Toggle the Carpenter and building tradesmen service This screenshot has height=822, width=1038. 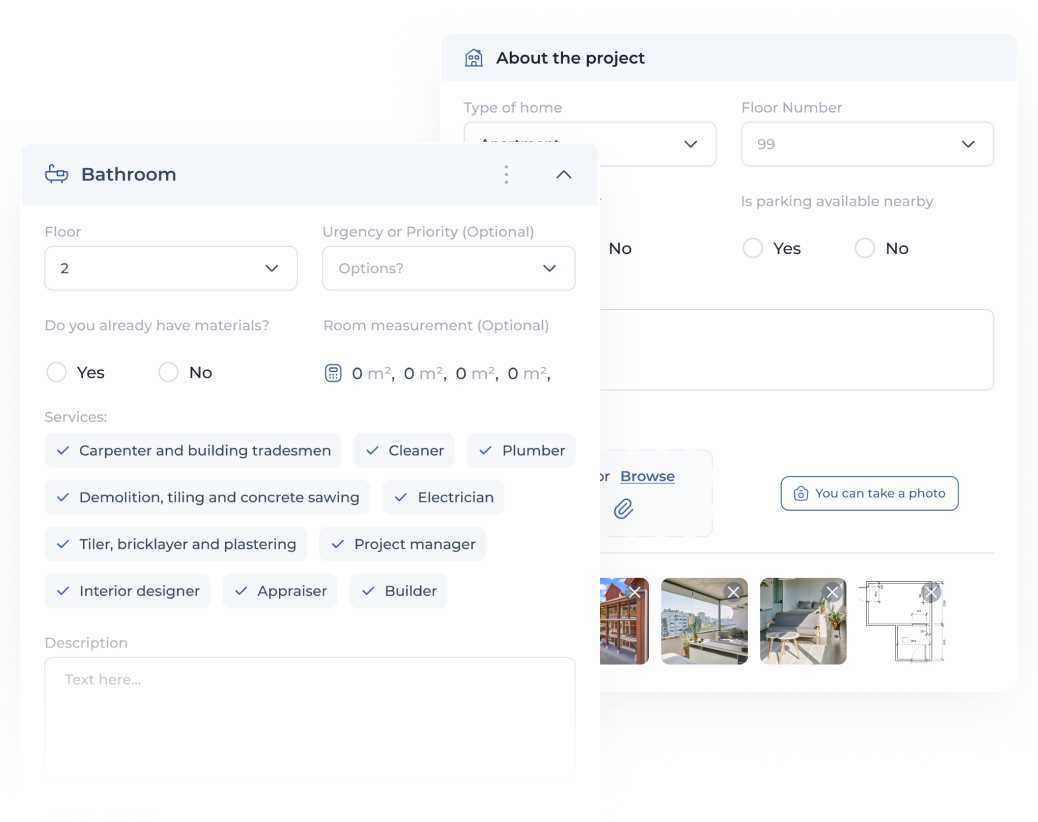click(x=193, y=451)
